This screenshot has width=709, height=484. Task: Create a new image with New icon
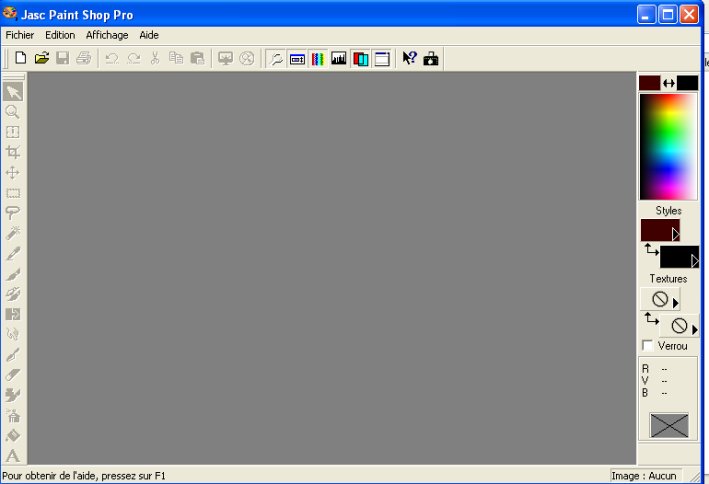pos(21,58)
